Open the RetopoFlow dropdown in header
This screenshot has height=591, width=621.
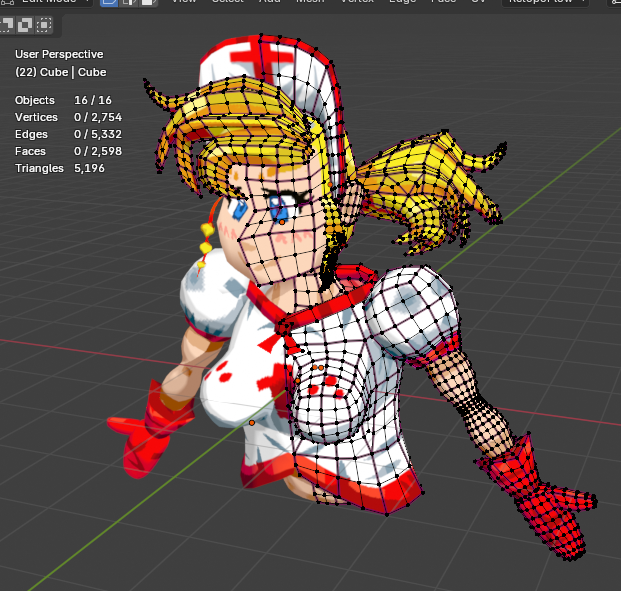click(x=546, y=2)
